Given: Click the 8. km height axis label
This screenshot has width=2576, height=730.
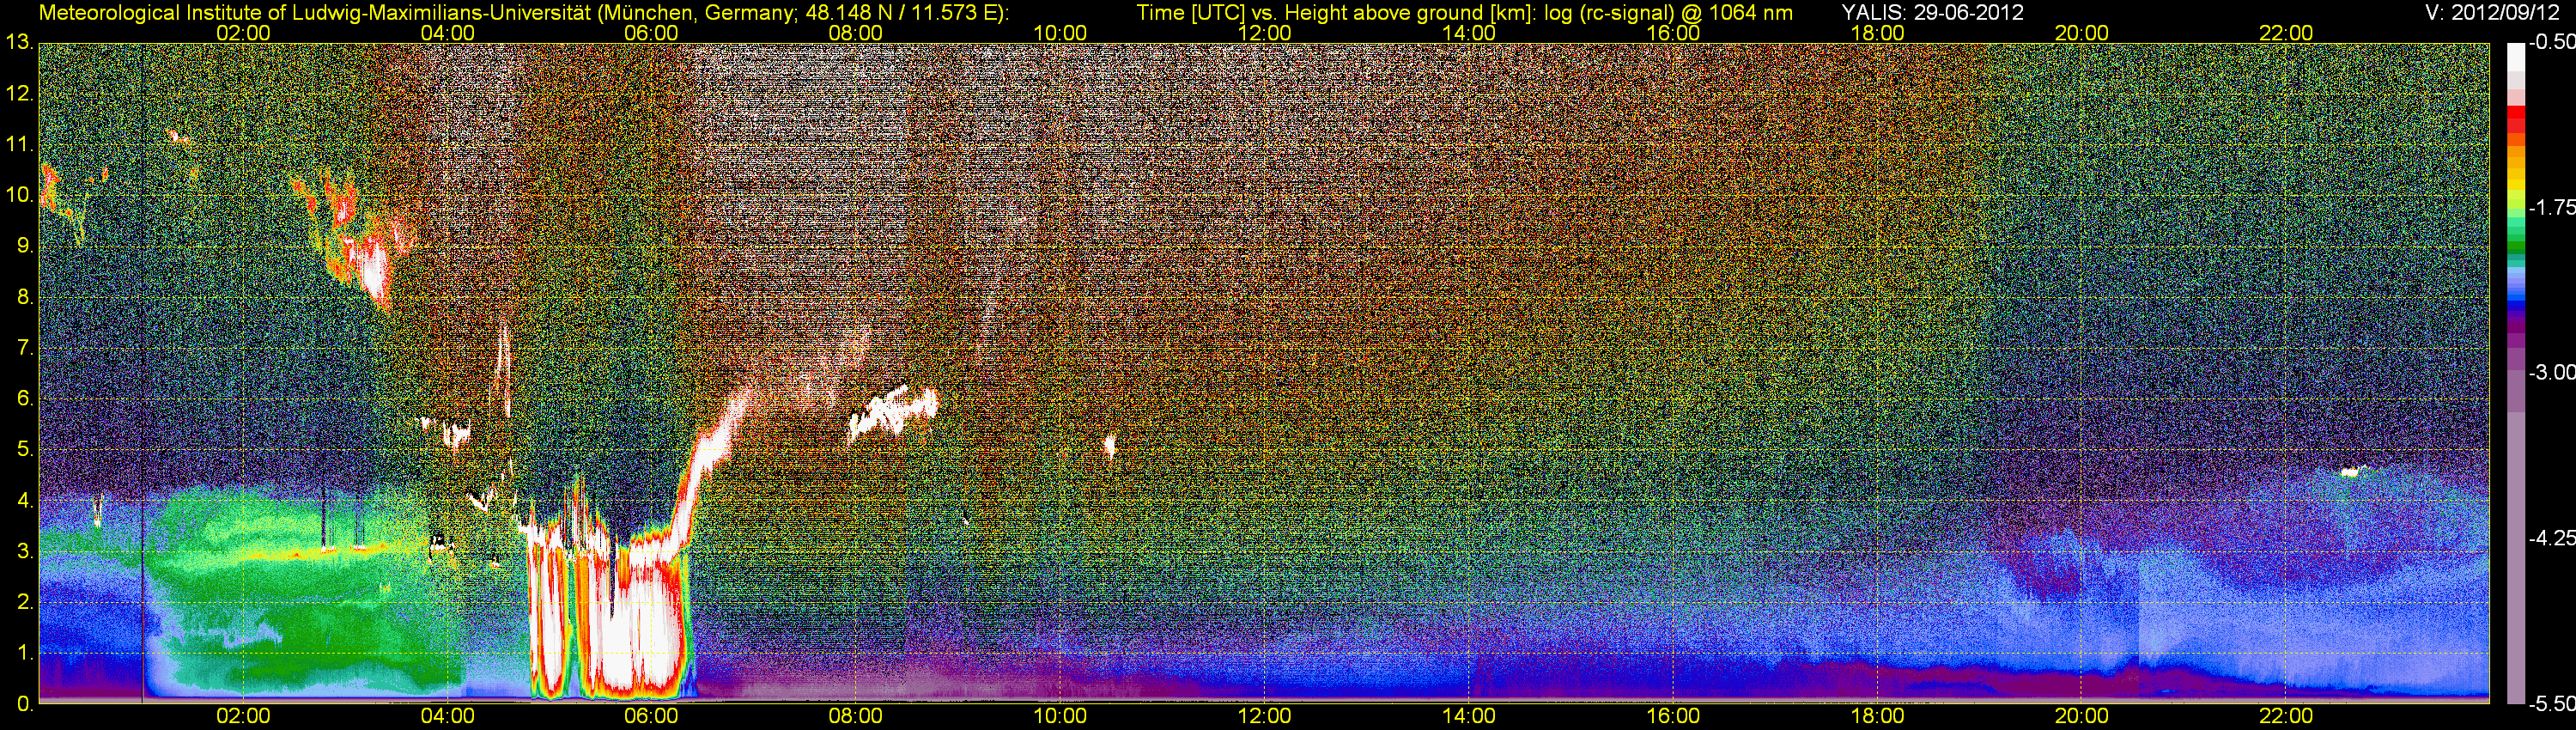Looking at the screenshot, I should pyautogui.click(x=25, y=297).
